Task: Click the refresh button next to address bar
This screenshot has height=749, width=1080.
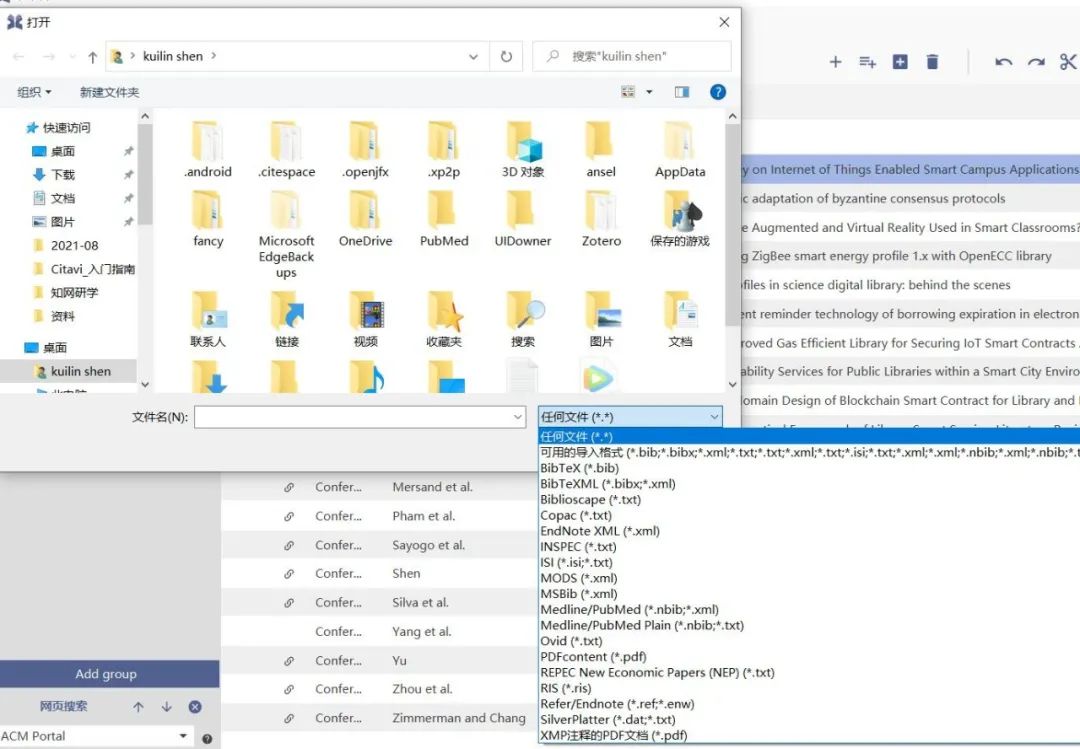Action: pos(506,57)
